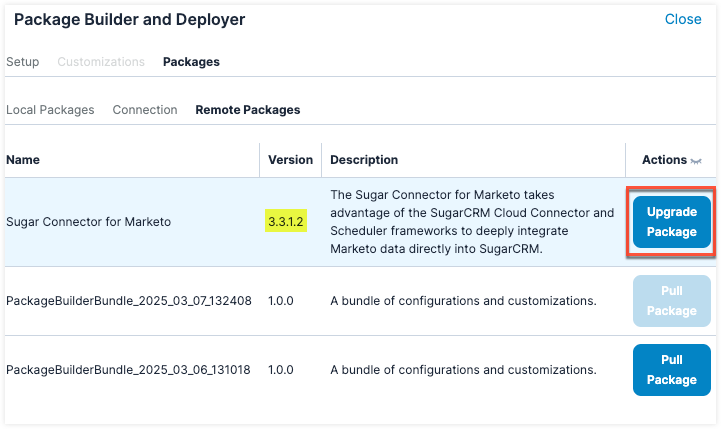721x429 pixels.
Task: Click the highlighted version 3.3.1.2
Action: pos(289,222)
